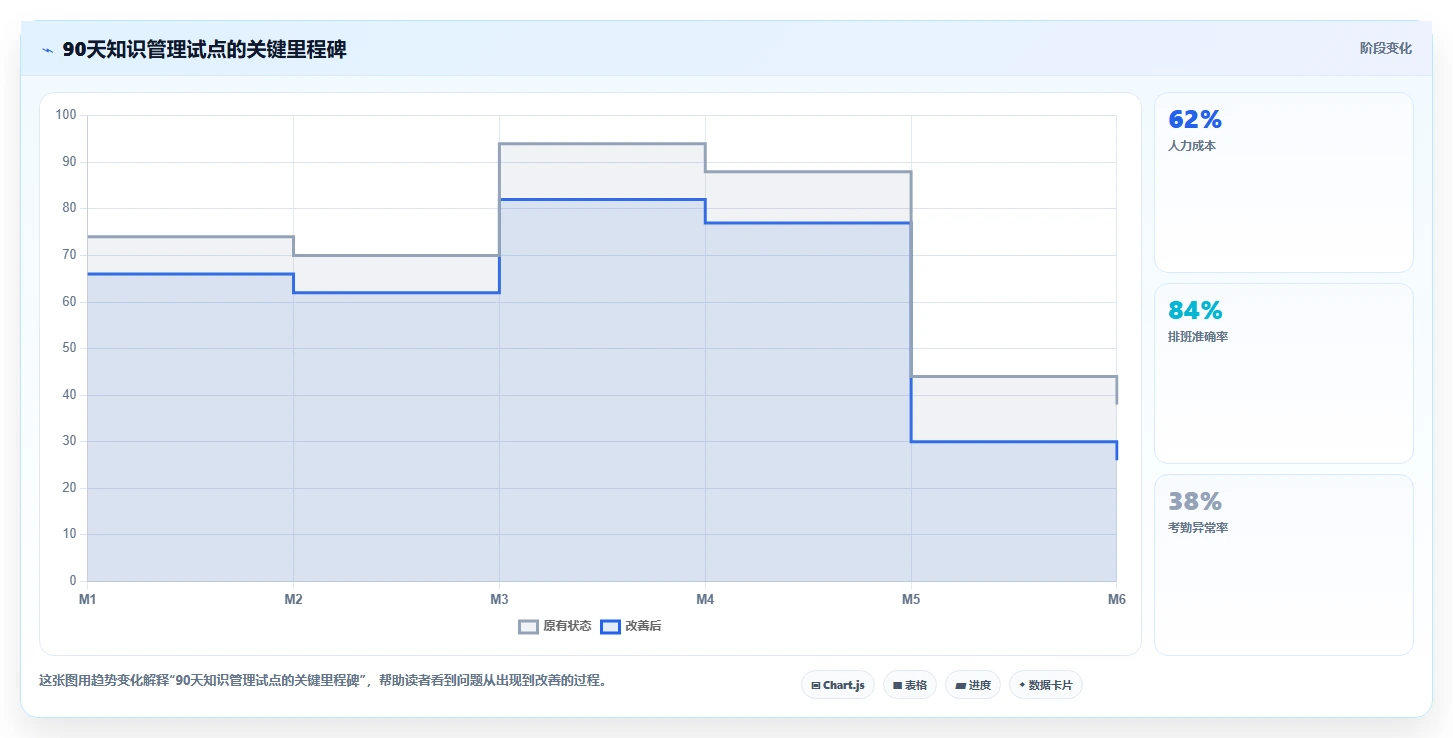This screenshot has height=738, width=1453.
Task: Toggle the 改善后 legend item
Action: [631, 627]
